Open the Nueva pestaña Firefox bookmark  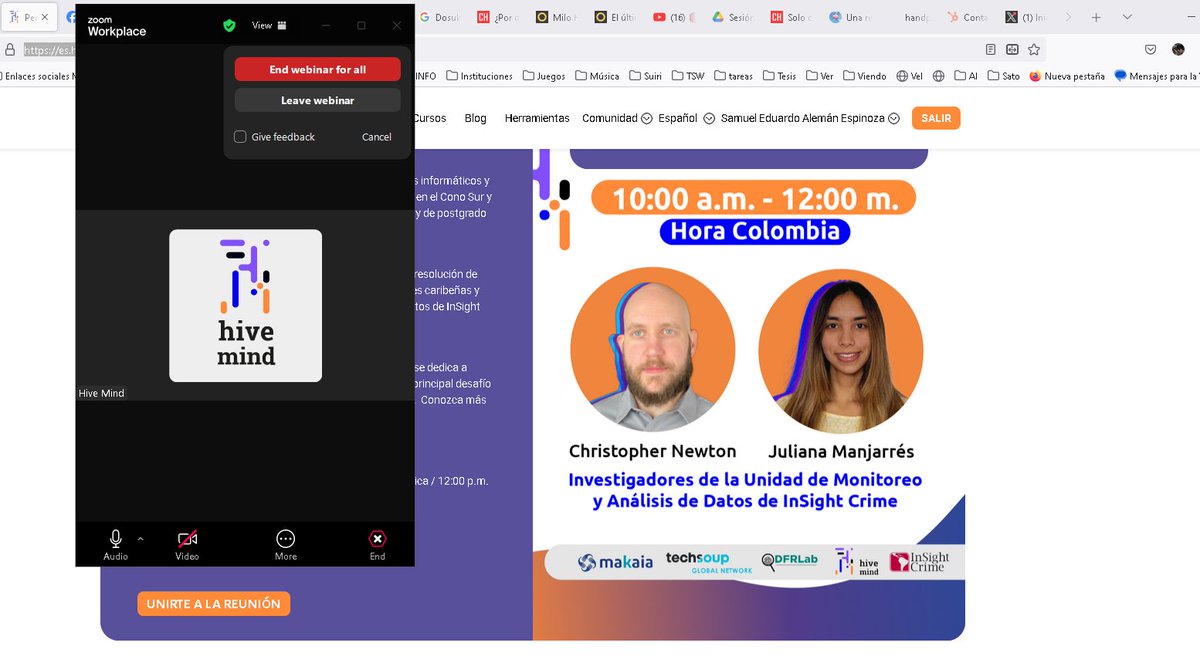coord(1068,76)
